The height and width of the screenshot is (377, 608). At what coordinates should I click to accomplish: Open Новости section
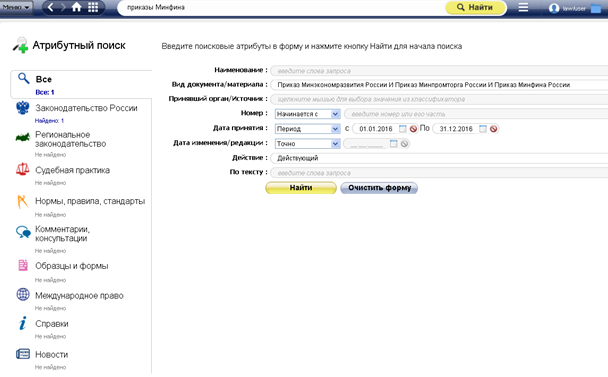pos(52,354)
